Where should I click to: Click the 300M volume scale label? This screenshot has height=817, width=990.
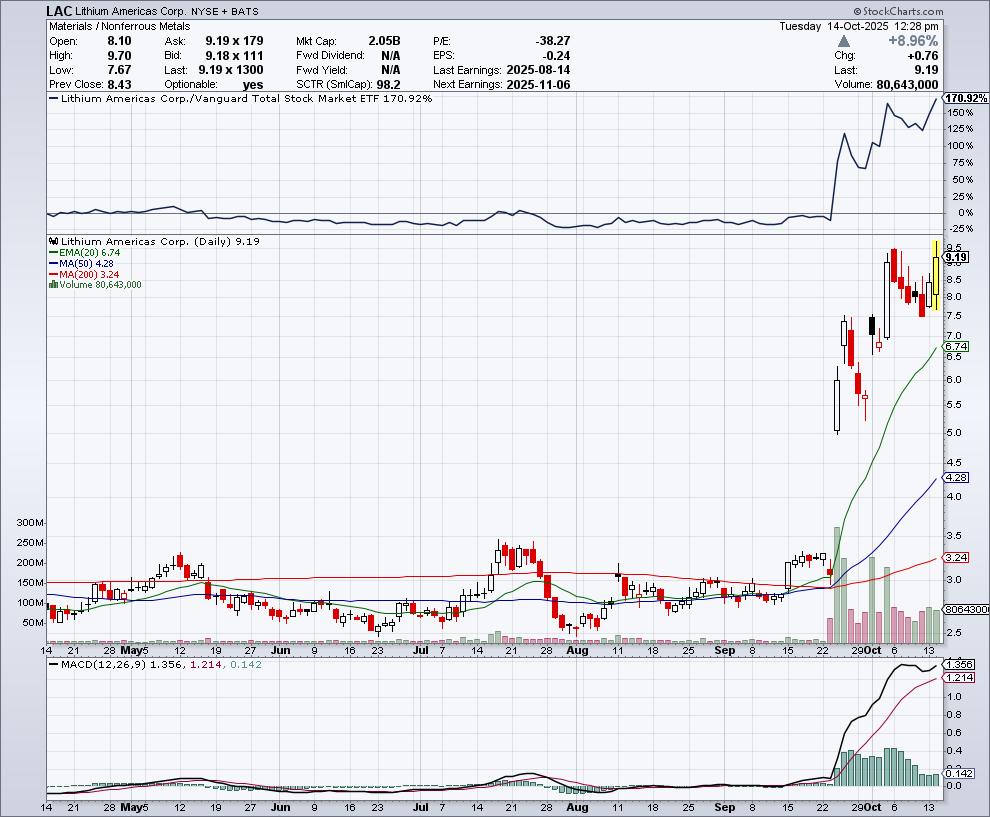point(30,523)
